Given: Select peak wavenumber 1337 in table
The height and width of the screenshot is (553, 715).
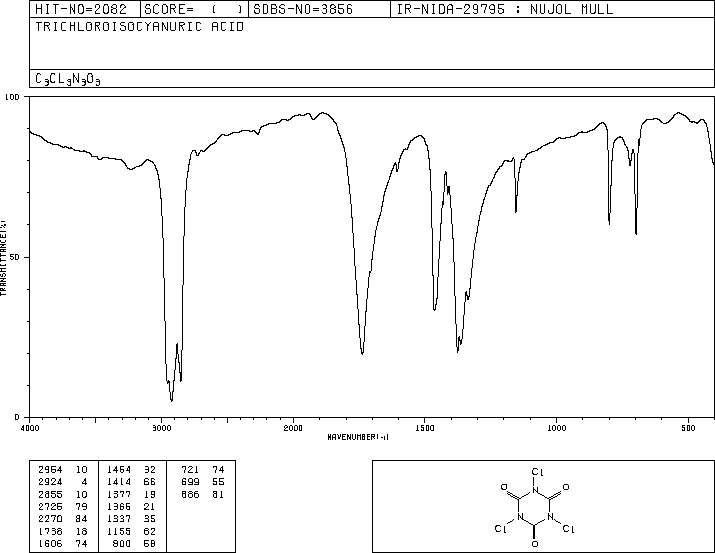Looking at the screenshot, I should coord(119,519).
